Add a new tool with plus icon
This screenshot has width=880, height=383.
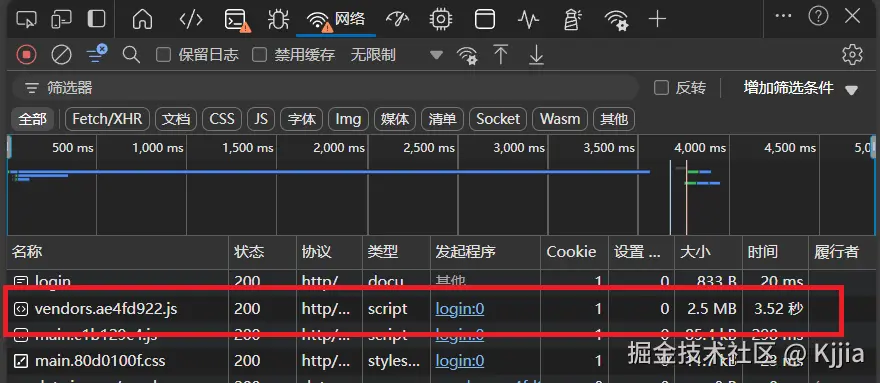[657, 19]
